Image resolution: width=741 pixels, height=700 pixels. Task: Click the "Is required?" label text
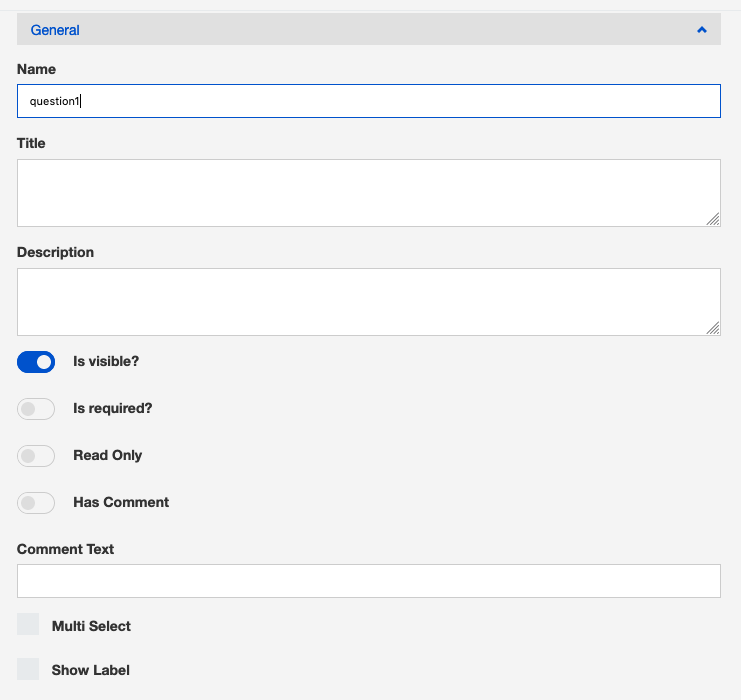113,408
